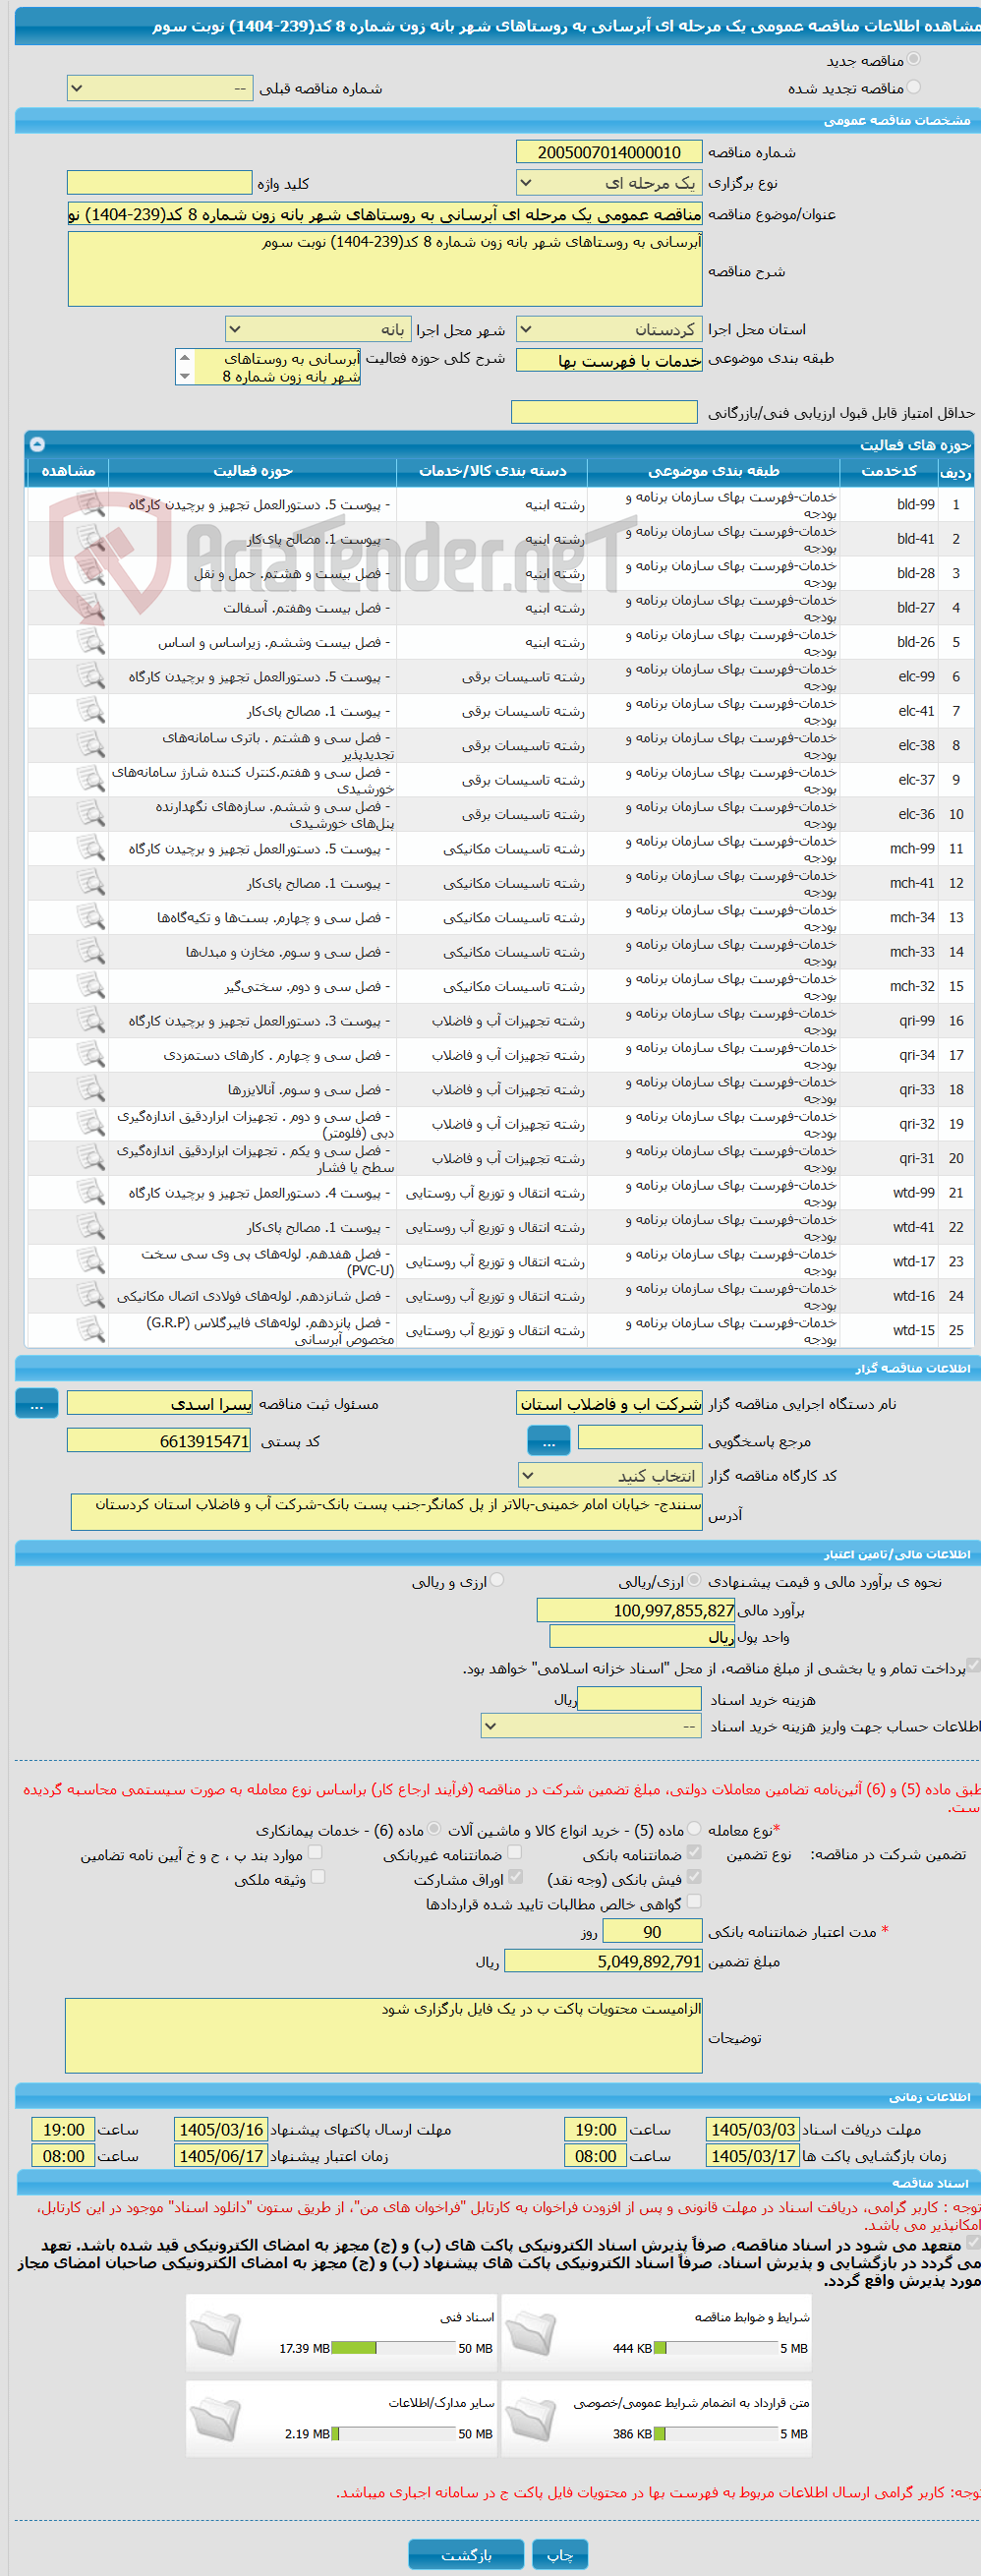Open view icon for row elc-99
Viewport: 981px width, 2576px height.
[x=91, y=677]
